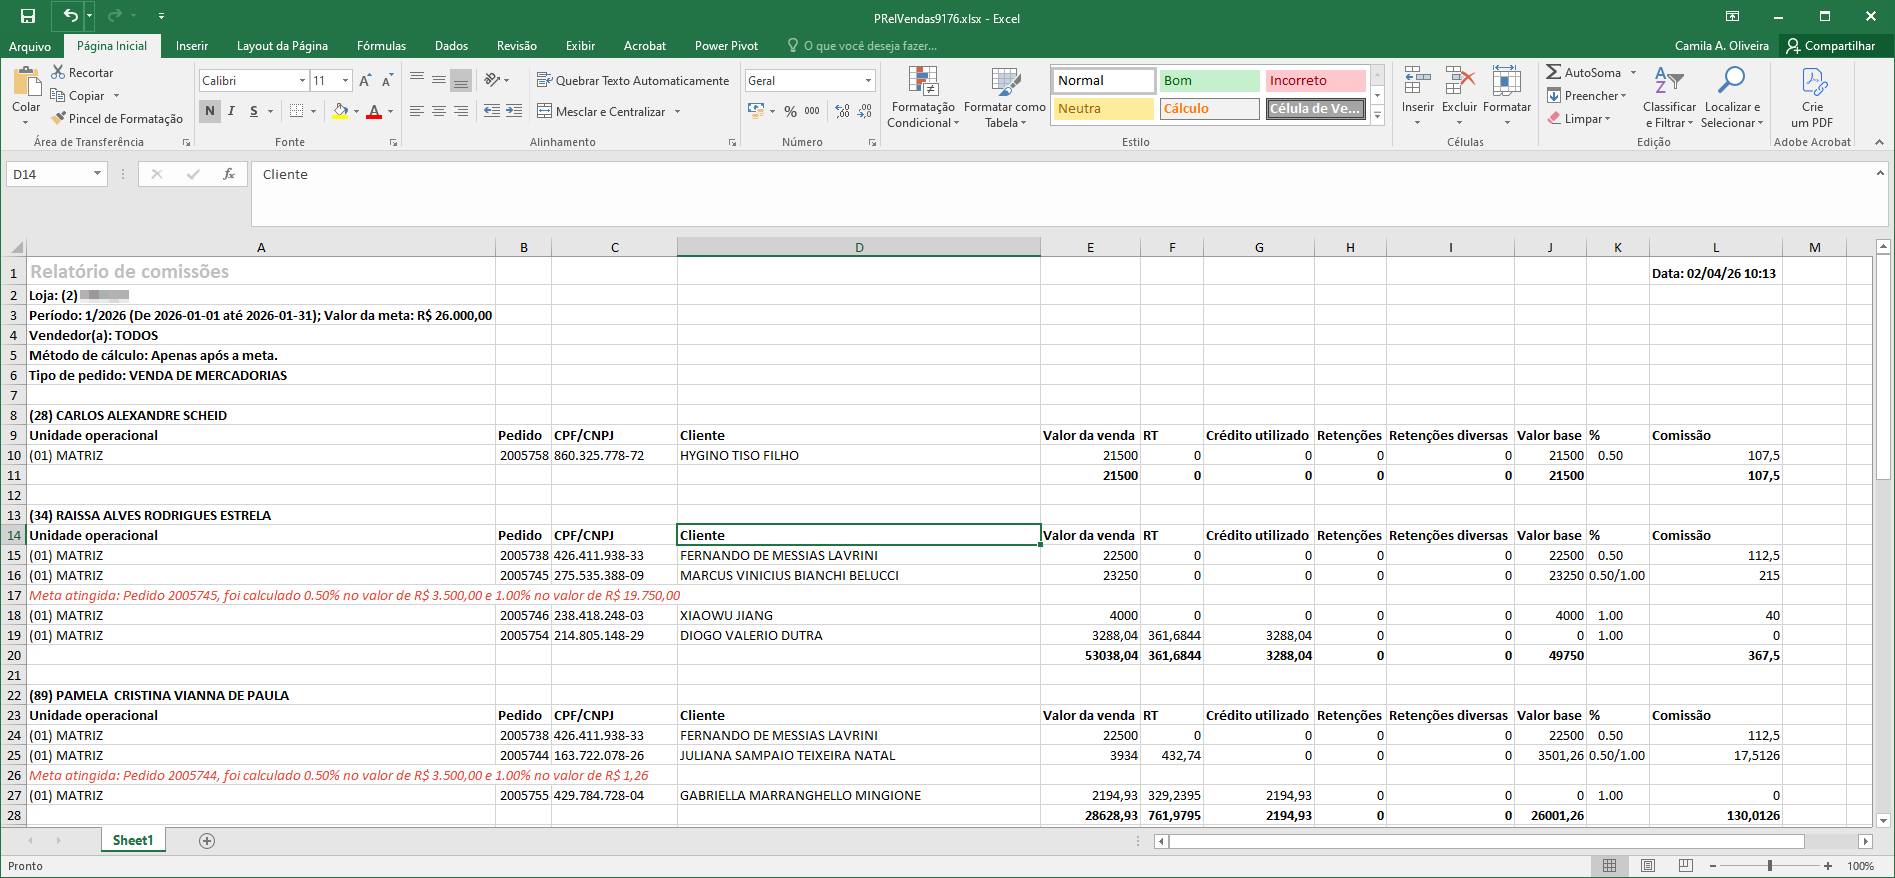The width and height of the screenshot is (1895, 878).
Task: Open the Name Box dropdown arrow
Action: pos(97,174)
